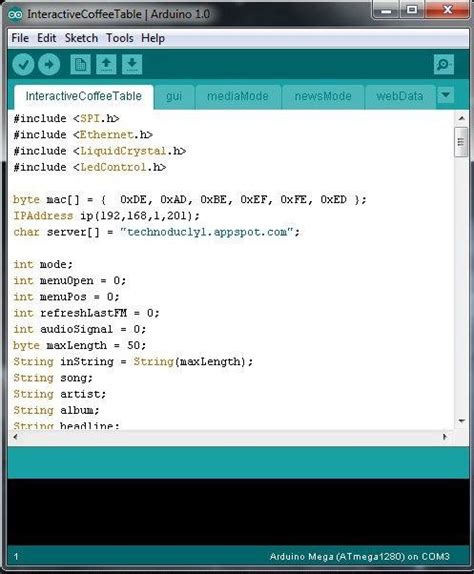Click the line '#include <Ethernet.h>'
This screenshot has width=474, height=574.
pyautogui.click(x=83, y=135)
